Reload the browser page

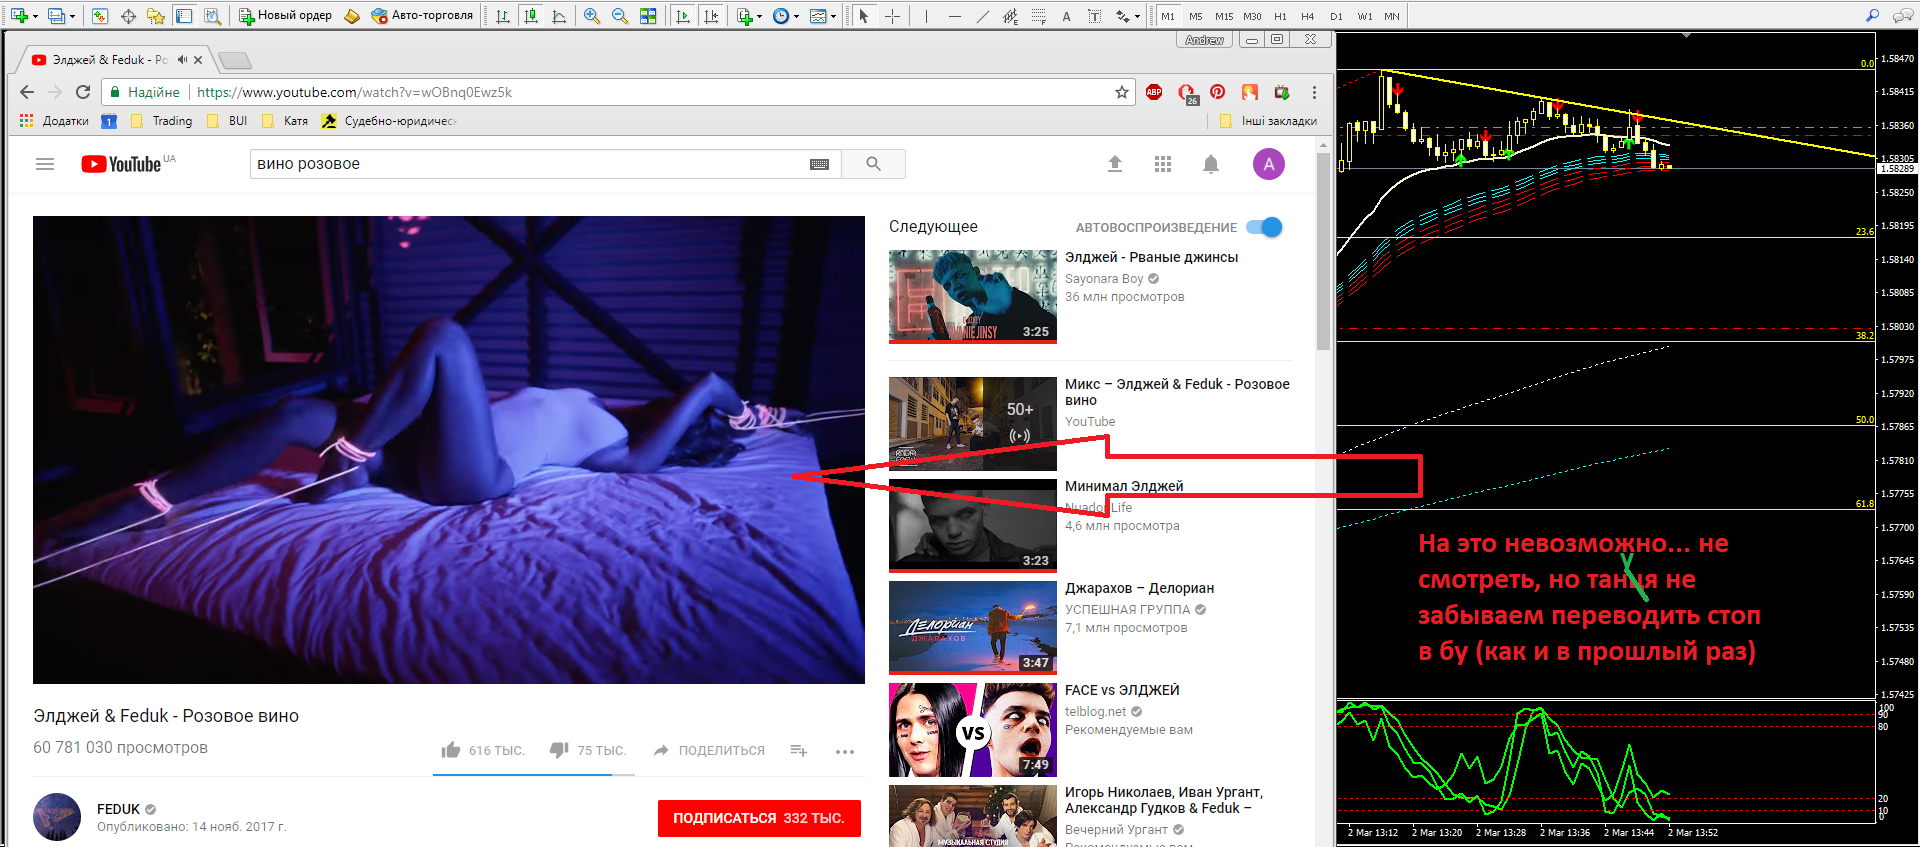[83, 92]
